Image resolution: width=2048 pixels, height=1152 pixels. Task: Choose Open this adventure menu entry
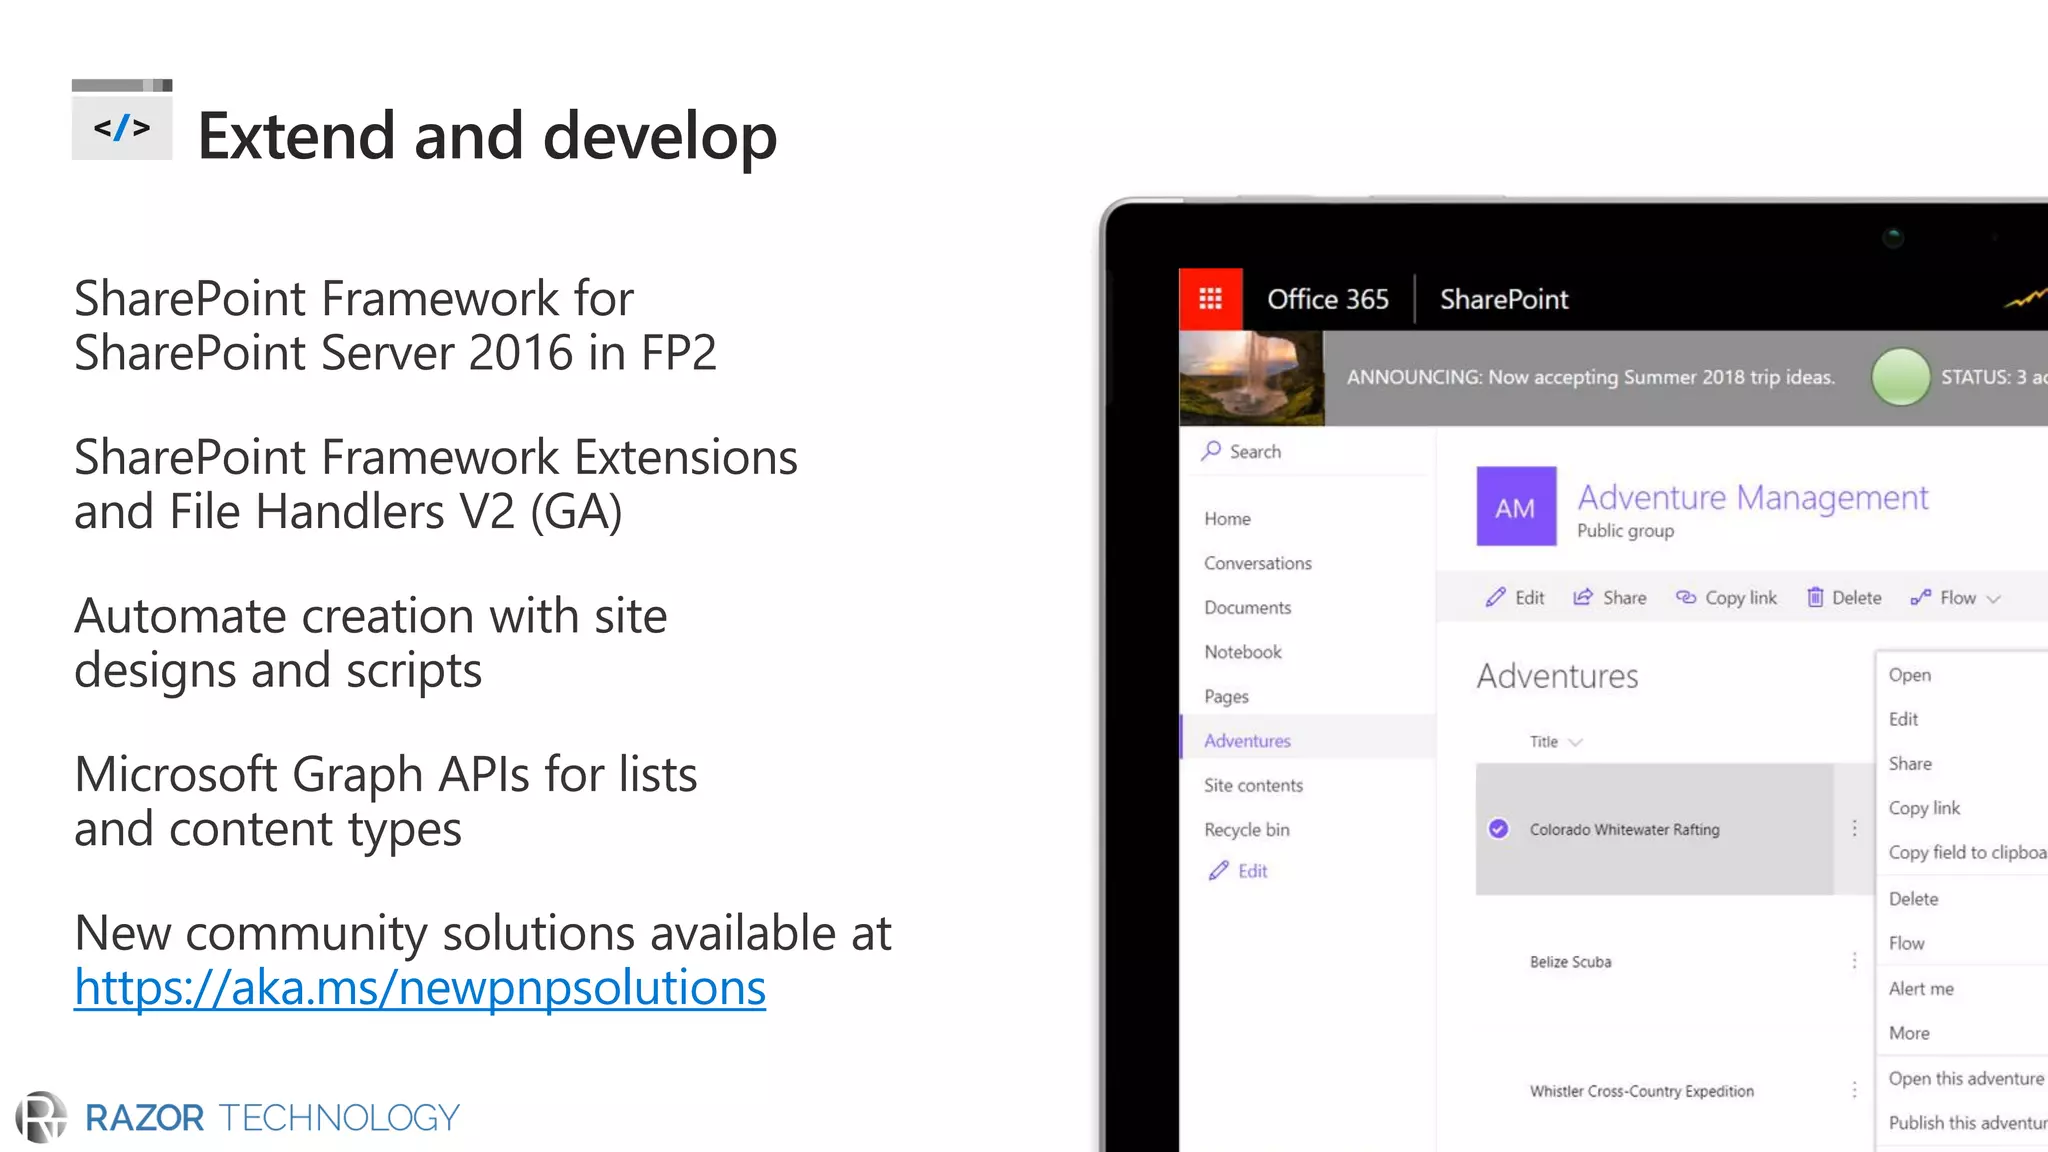coord(1966,1078)
